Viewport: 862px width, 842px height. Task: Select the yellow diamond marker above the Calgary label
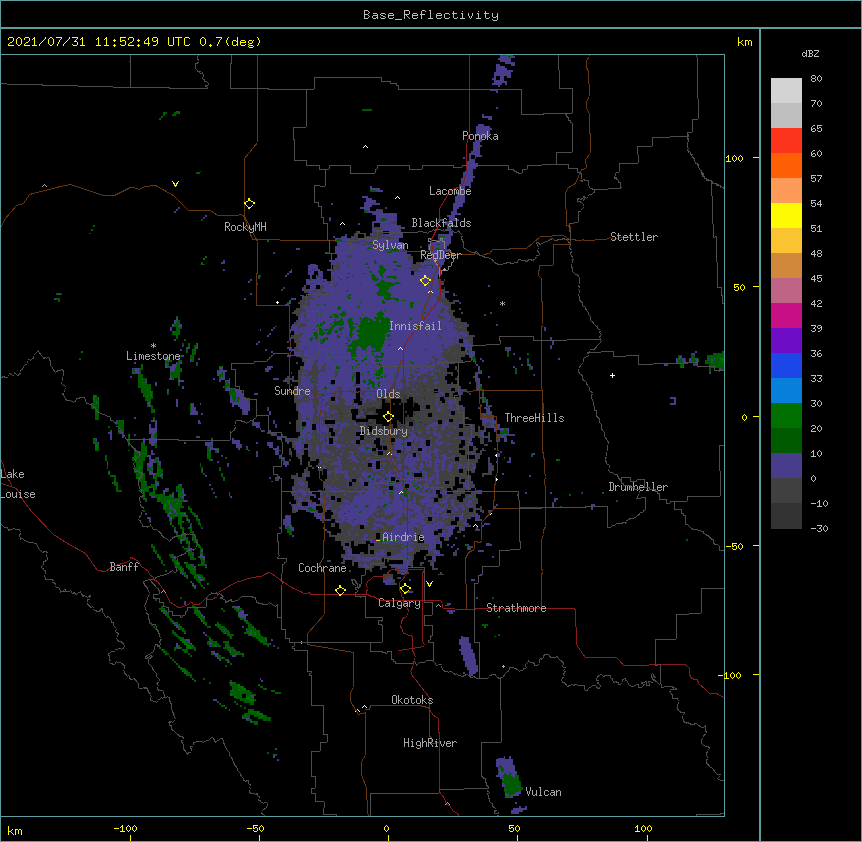pyautogui.click(x=405, y=589)
